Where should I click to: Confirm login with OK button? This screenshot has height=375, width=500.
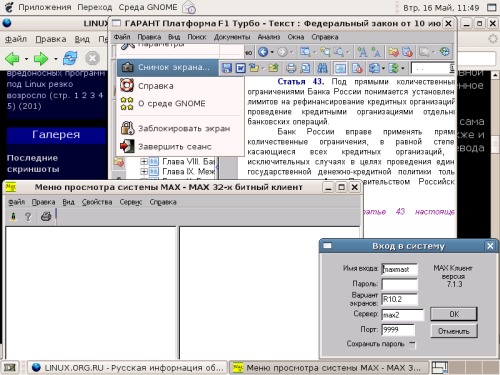click(454, 314)
